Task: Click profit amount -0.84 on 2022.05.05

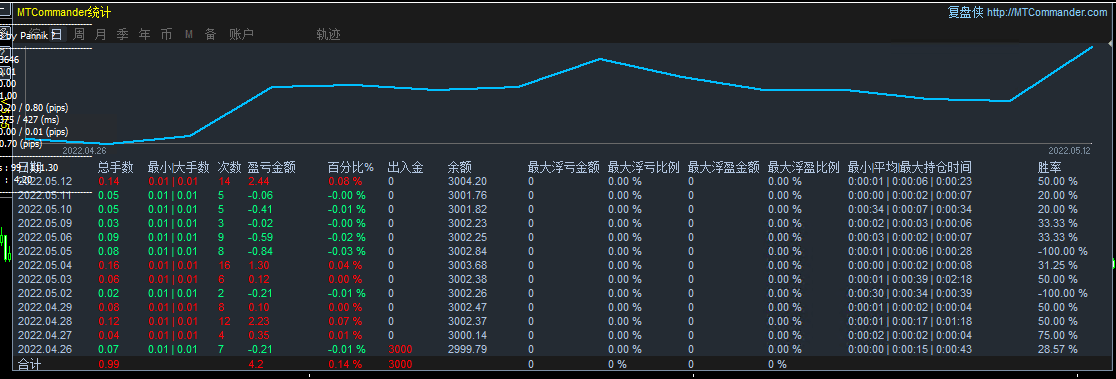Action: click(260, 251)
